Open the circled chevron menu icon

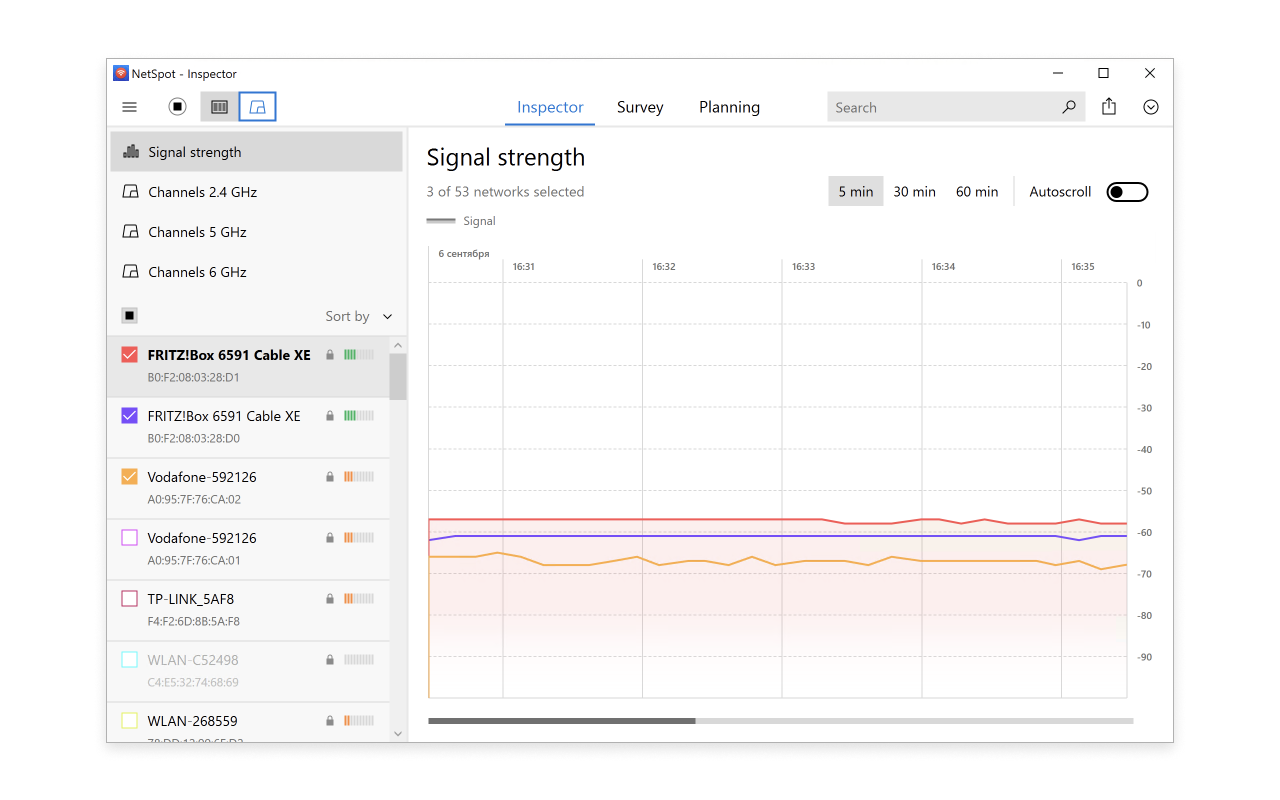[1151, 107]
